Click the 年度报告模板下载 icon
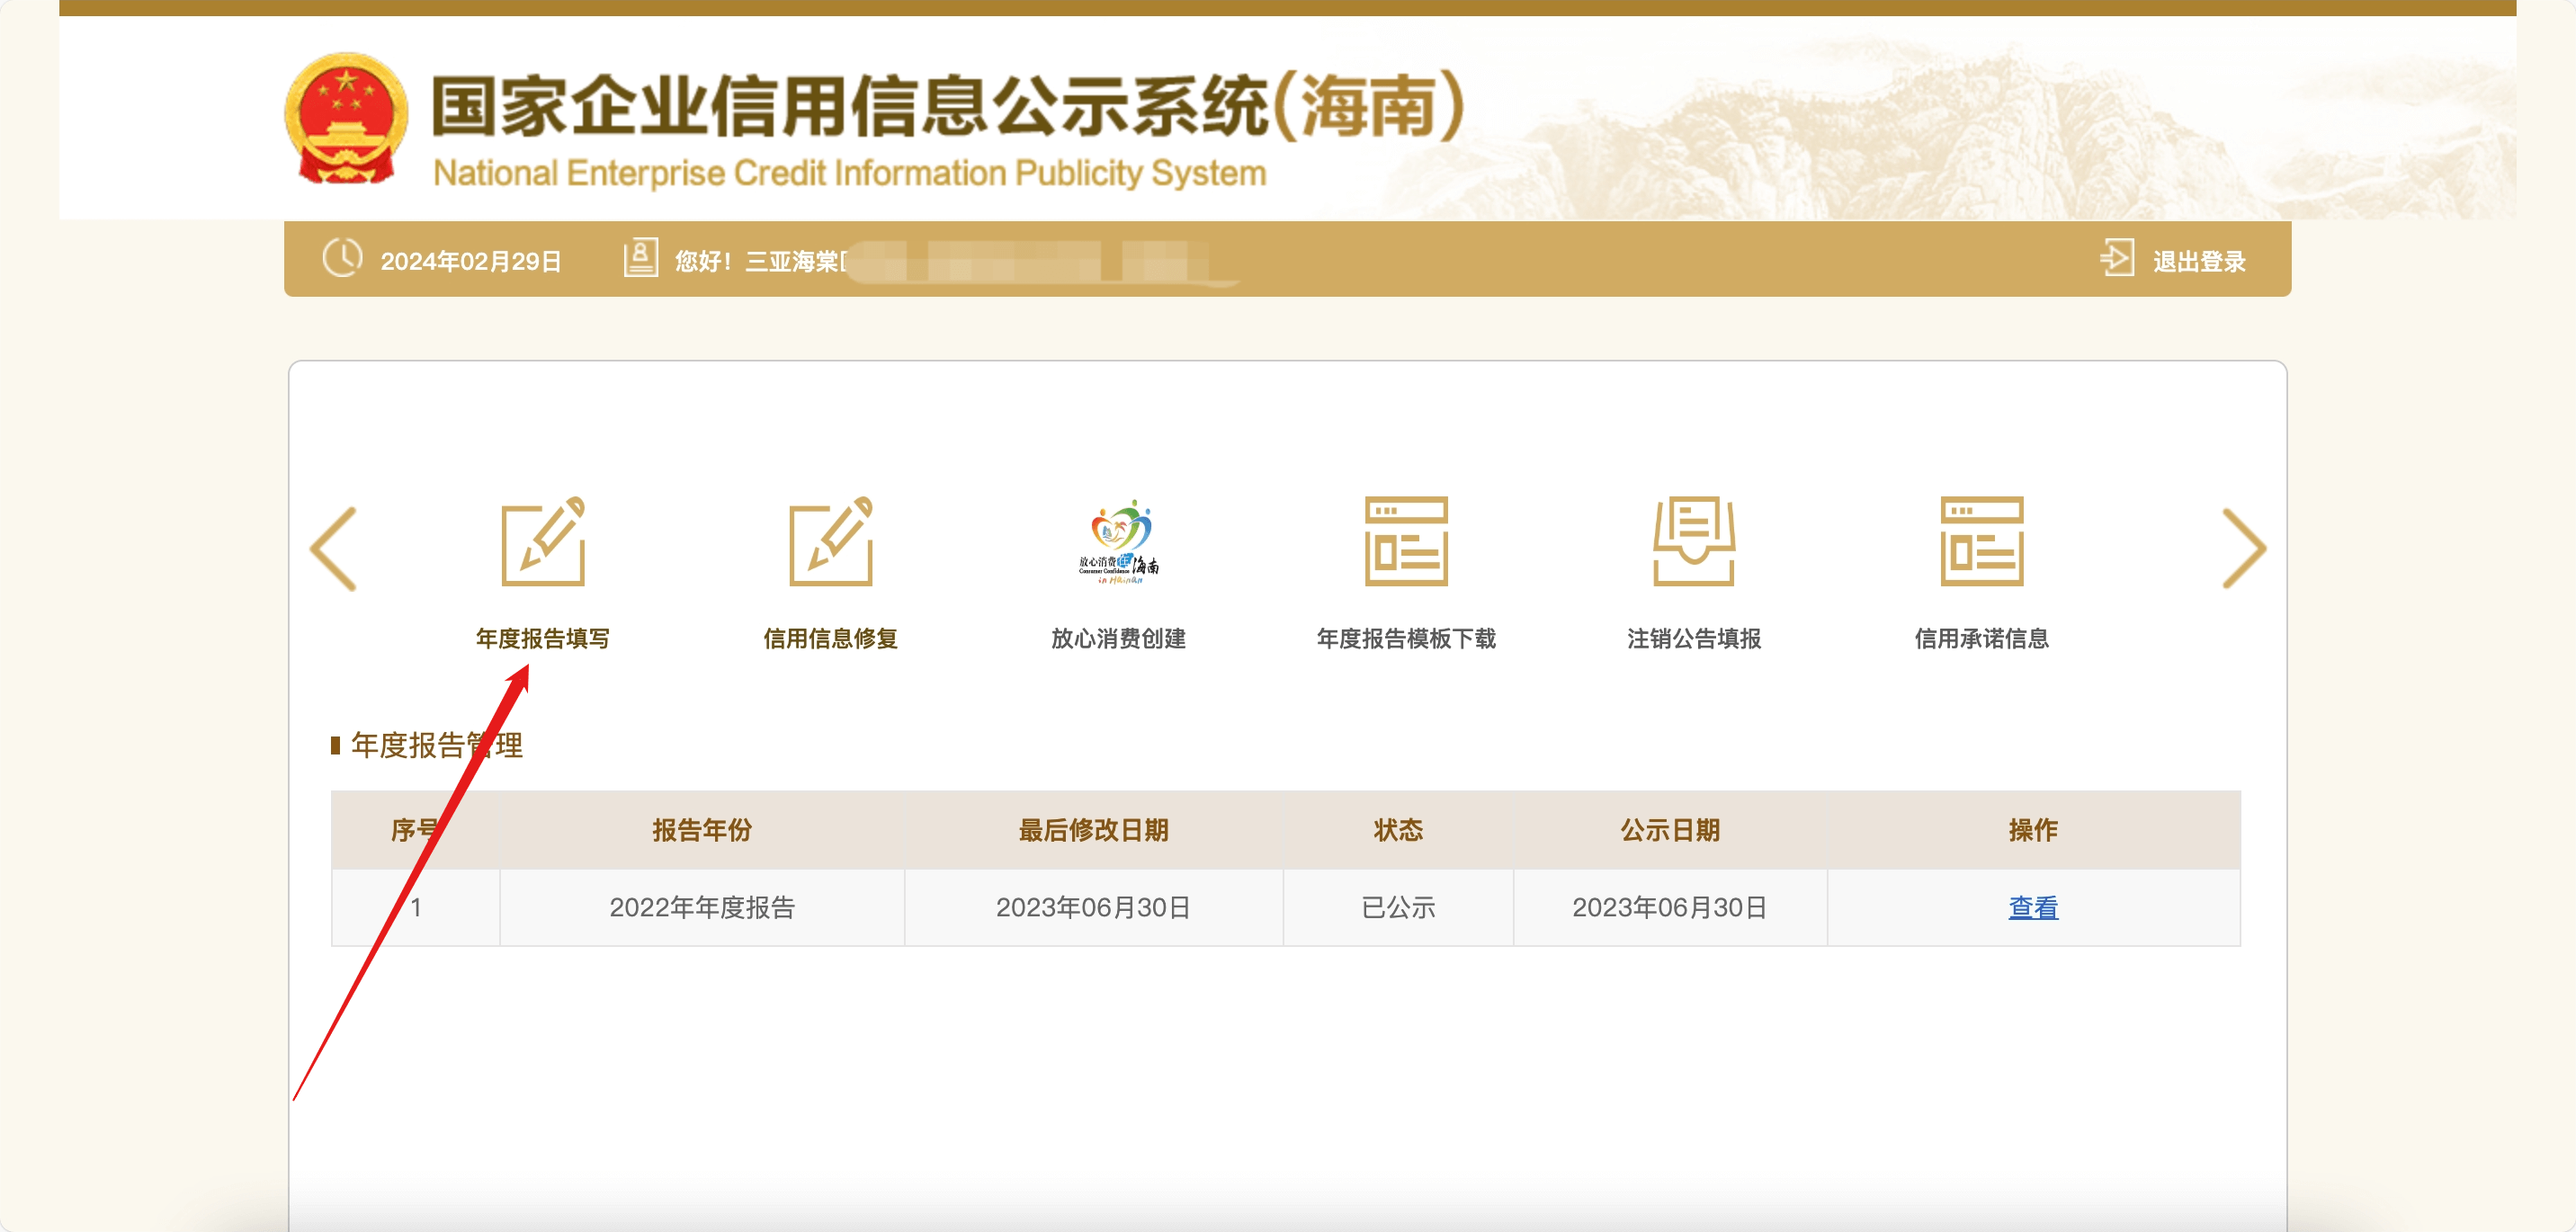This screenshot has height=1232, width=2576. click(1406, 541)
